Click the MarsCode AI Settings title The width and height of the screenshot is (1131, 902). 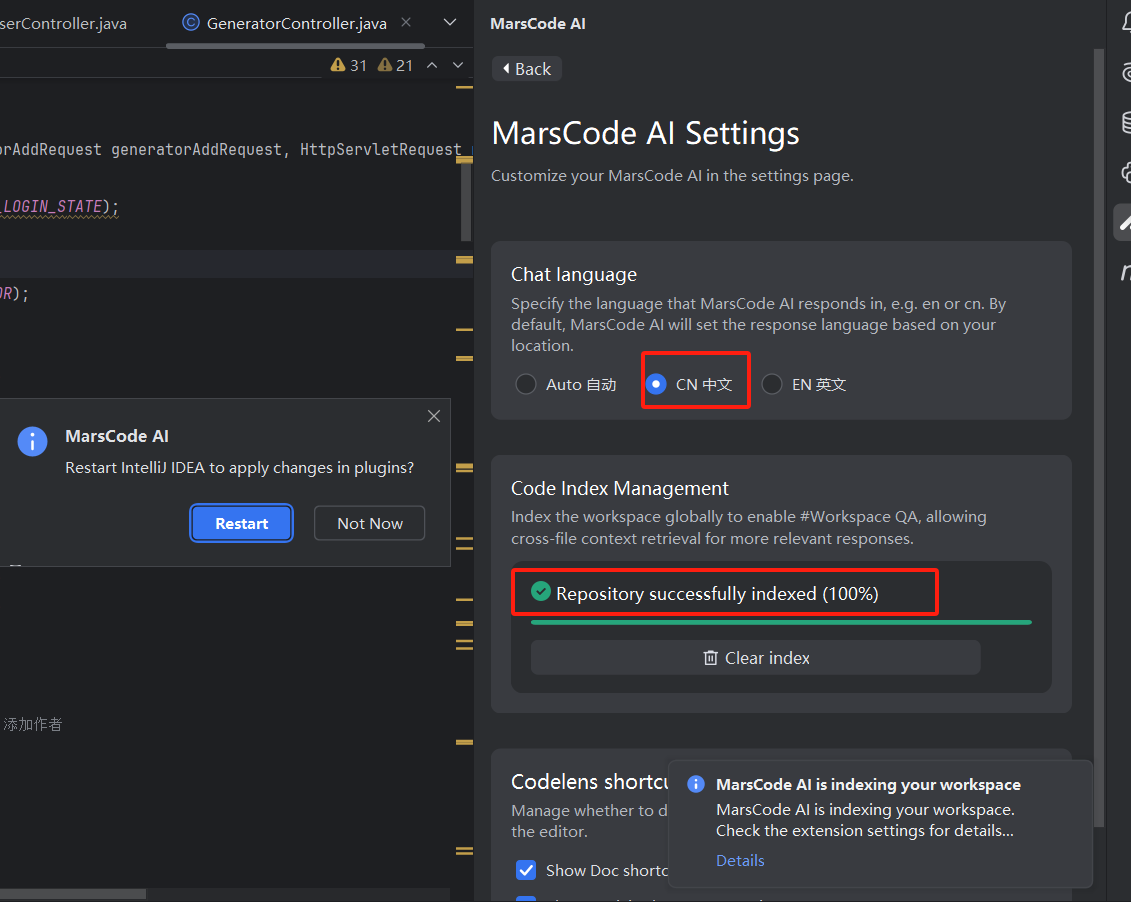(x=646, y=133)
